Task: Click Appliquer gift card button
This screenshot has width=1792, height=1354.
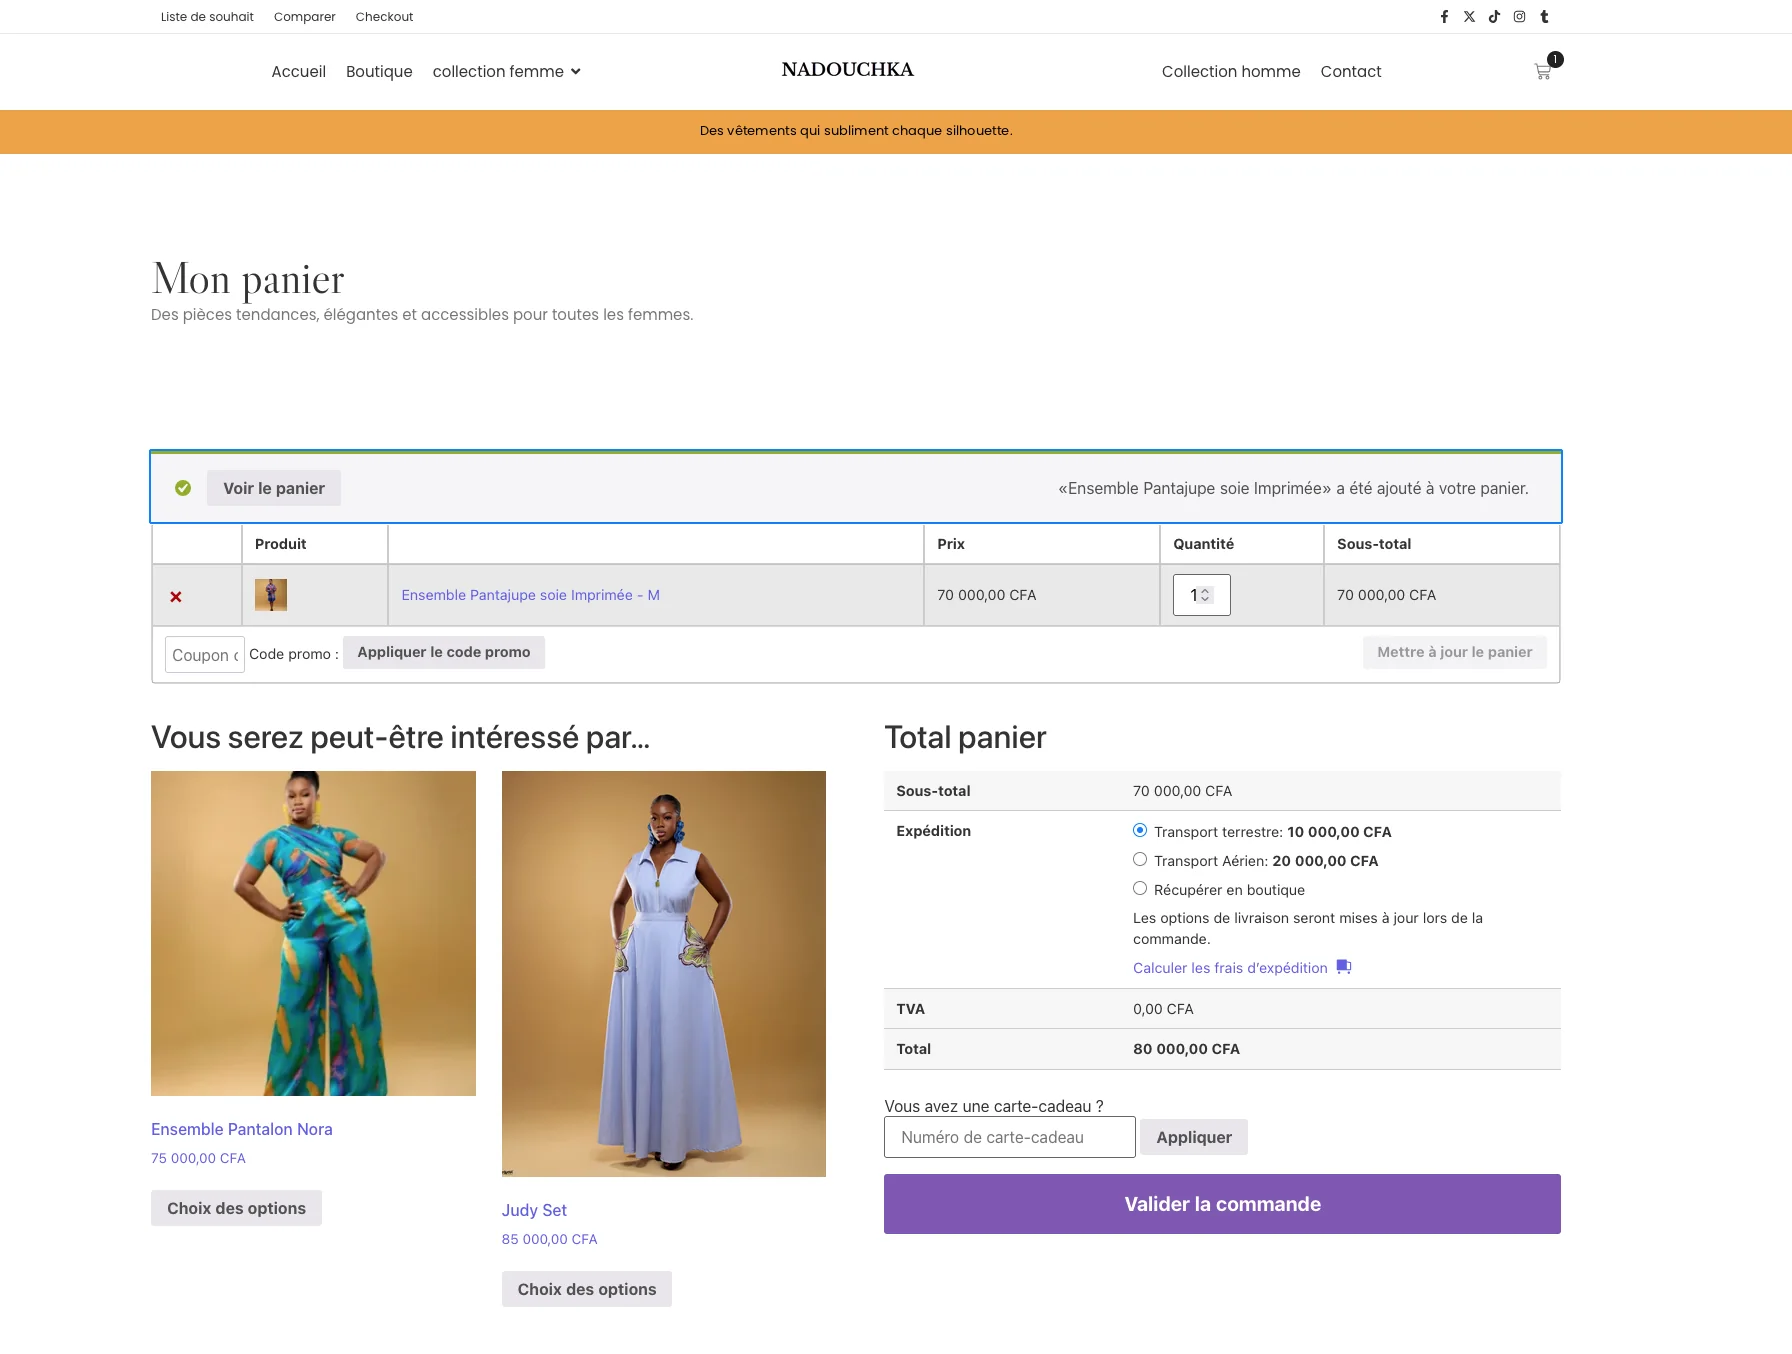Action: point(1194,1137)
